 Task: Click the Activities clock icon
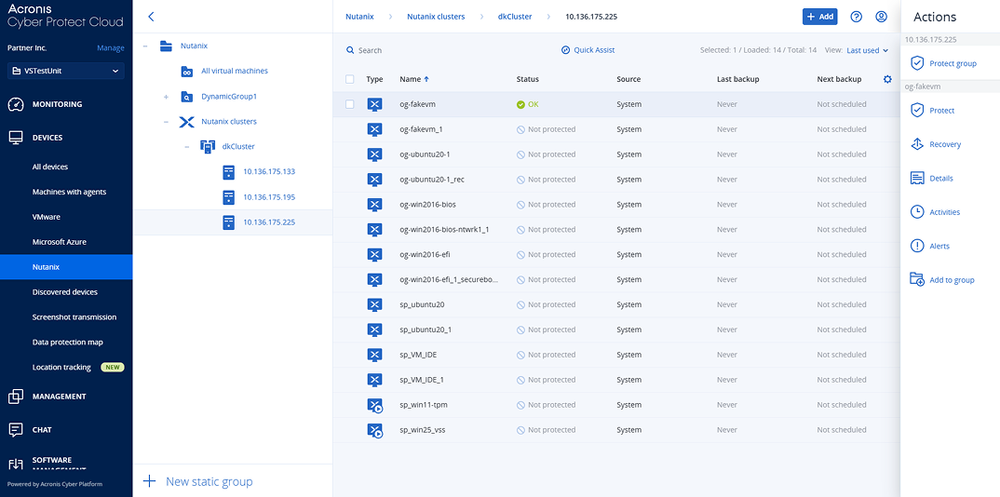pos(917,212)
